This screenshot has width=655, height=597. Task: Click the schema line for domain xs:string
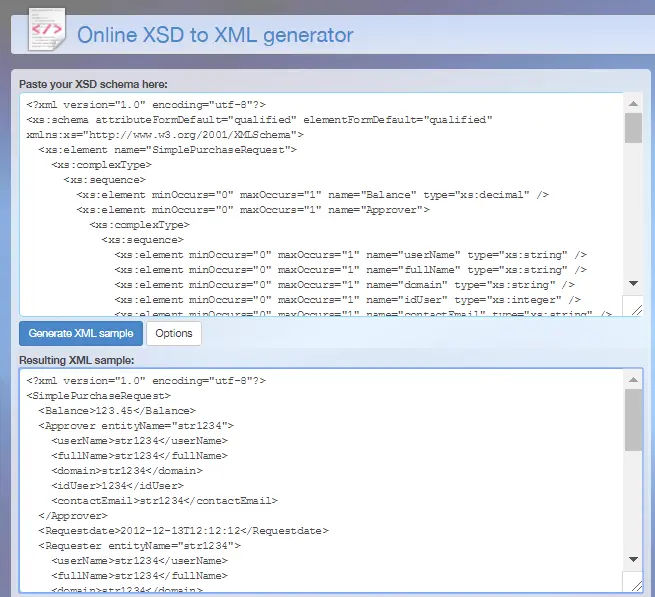(345, 285)
